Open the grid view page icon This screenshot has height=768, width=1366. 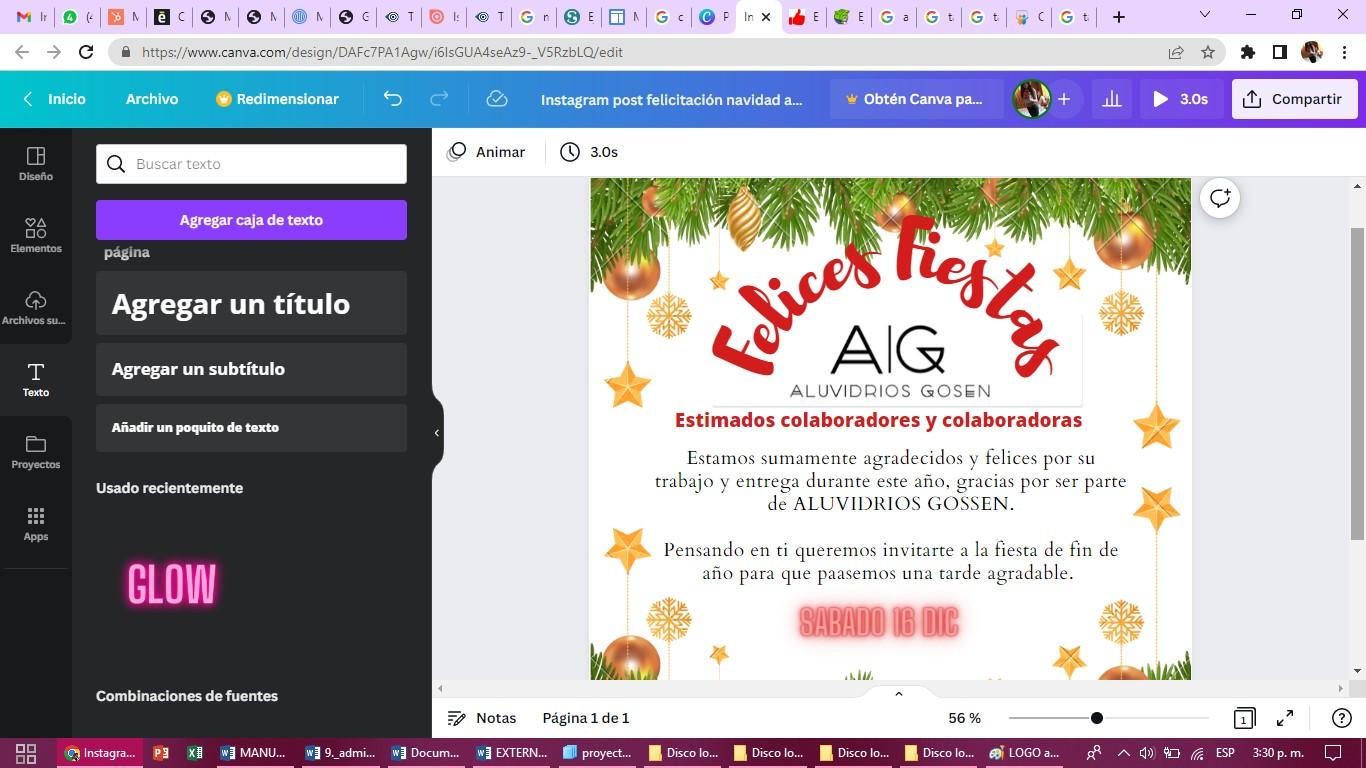[x=1244, y=718]
